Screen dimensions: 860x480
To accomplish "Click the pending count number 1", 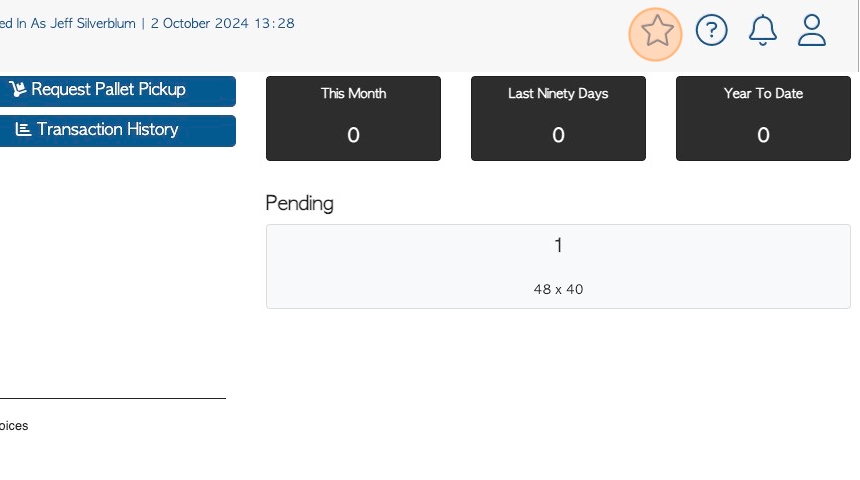I will coord(558,245).
